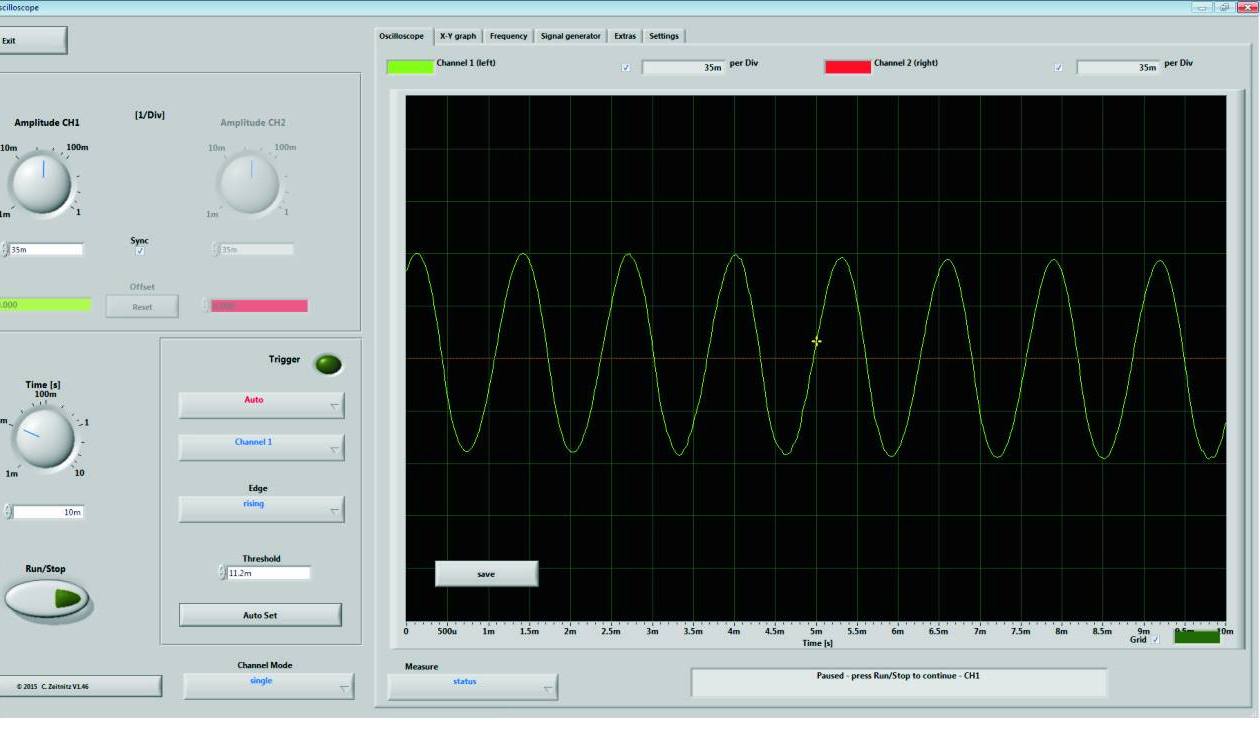Click the save button on the graph
This screenshot has height=746, width=1260.
486,574
